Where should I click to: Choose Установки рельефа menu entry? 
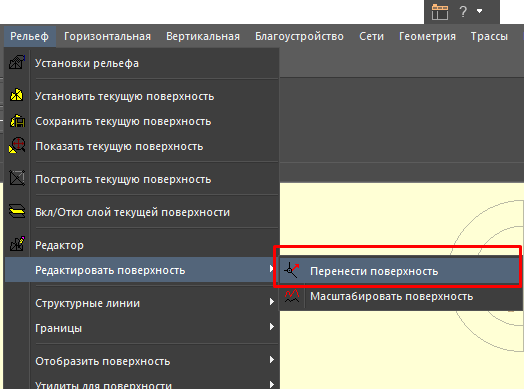[142, 63]
